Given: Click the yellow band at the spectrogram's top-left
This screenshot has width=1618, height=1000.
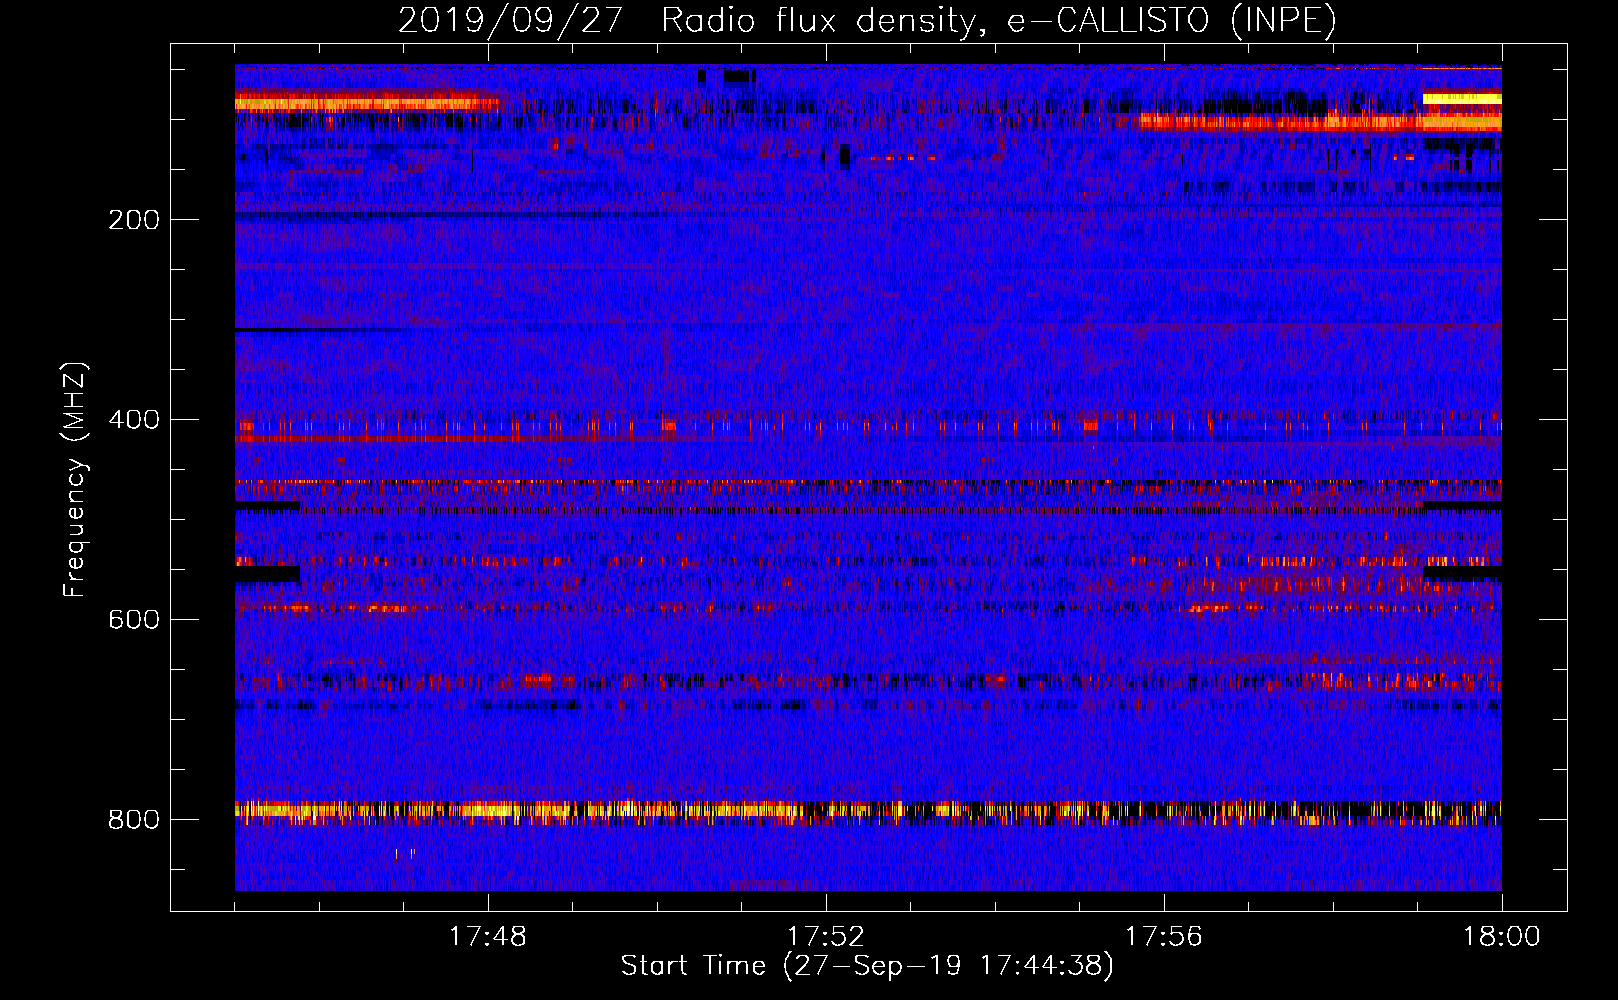Looking at the screenshot, I should point(366,102).
